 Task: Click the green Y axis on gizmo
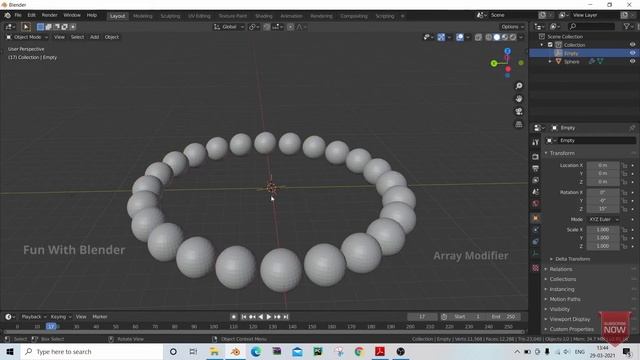click(x=494, y=63)
